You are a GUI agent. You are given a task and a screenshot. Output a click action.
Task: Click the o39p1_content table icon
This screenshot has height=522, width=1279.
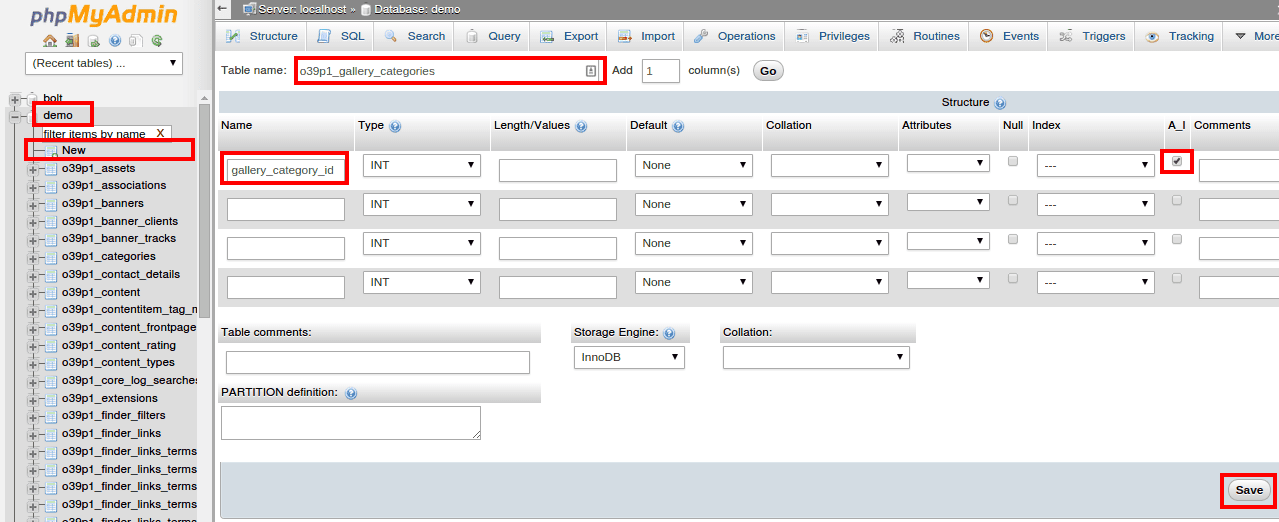[51, 292]
